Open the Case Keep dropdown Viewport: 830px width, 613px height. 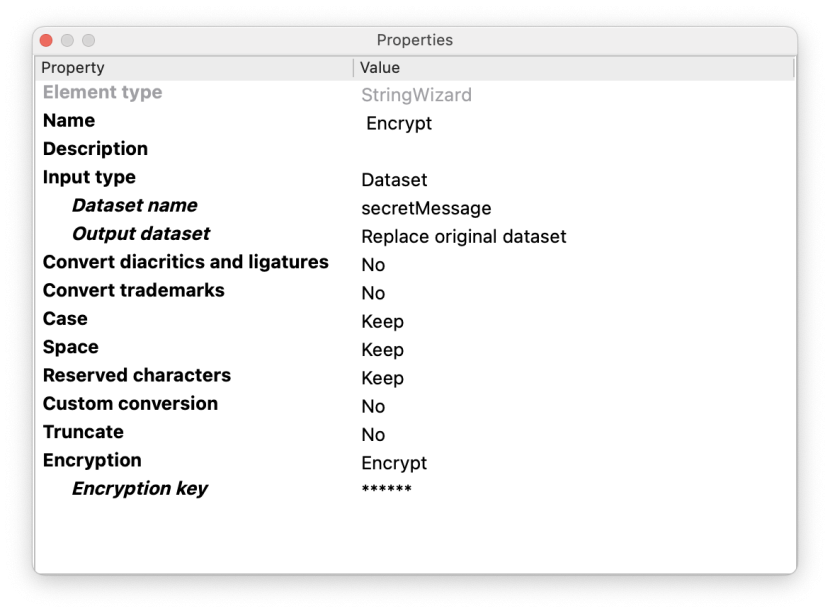tap(382, 322)
